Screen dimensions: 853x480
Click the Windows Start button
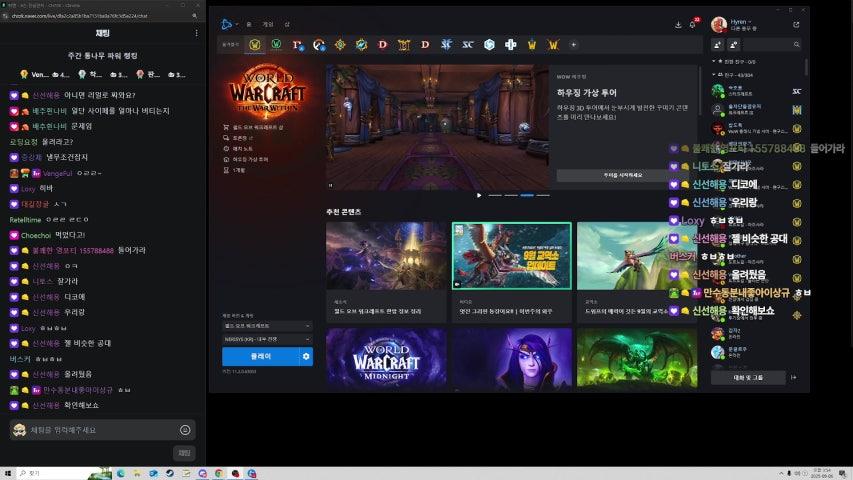[8, 473]
